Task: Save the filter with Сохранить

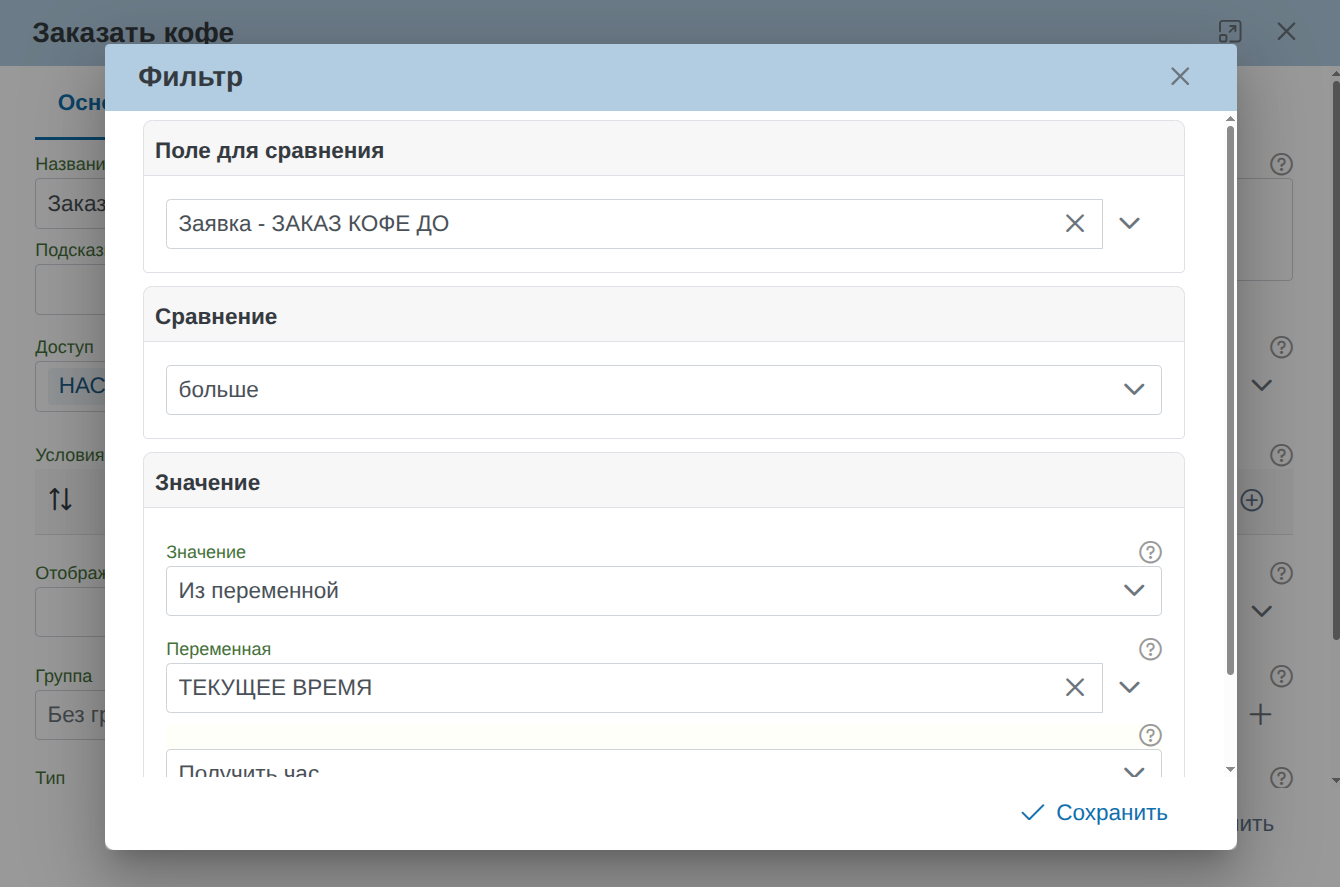Action: coord(1094,813)
